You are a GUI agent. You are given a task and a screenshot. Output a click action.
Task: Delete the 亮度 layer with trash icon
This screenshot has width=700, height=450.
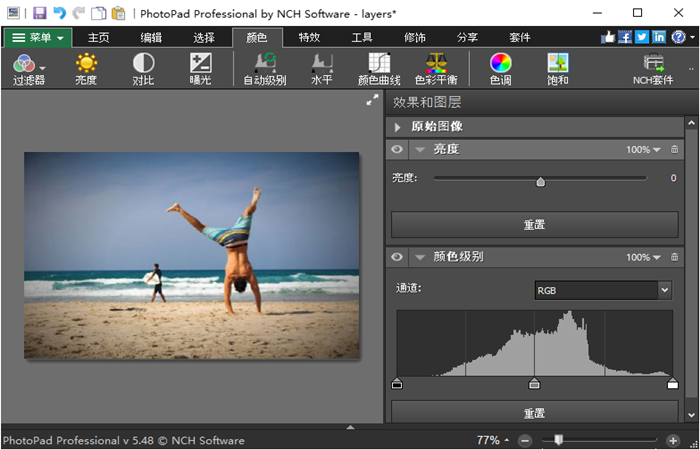(x=674, y=149)
